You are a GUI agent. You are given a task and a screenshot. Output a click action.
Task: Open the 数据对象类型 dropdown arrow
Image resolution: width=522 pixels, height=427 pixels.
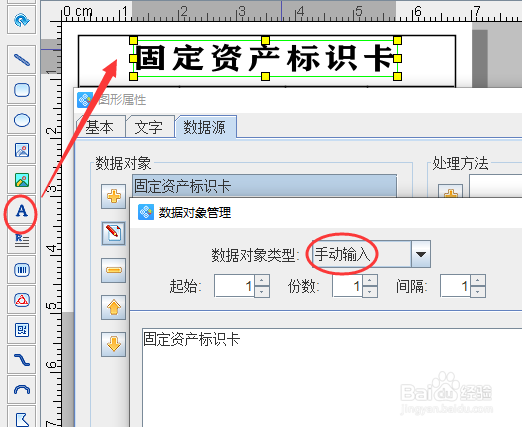click(x=421, y=254)
